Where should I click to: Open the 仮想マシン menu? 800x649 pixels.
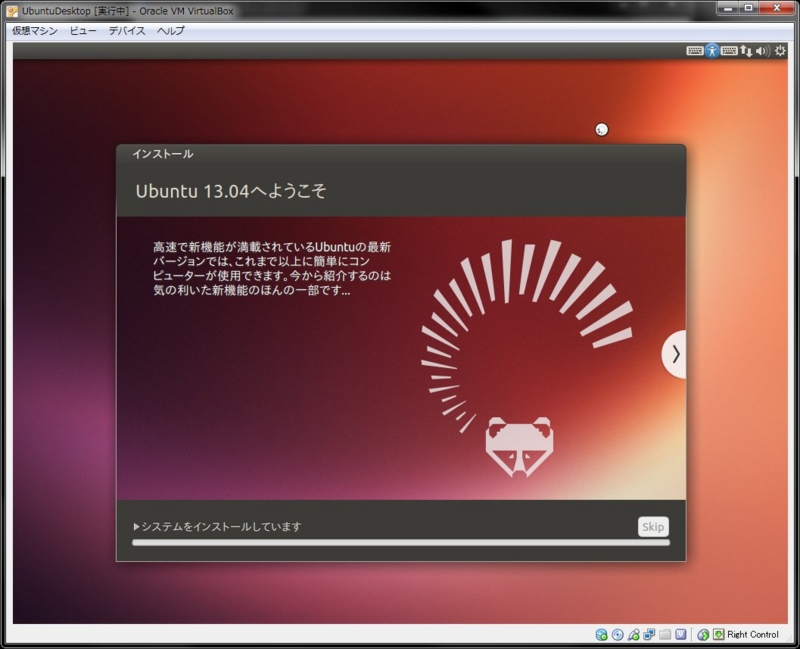tap(35, 31)
